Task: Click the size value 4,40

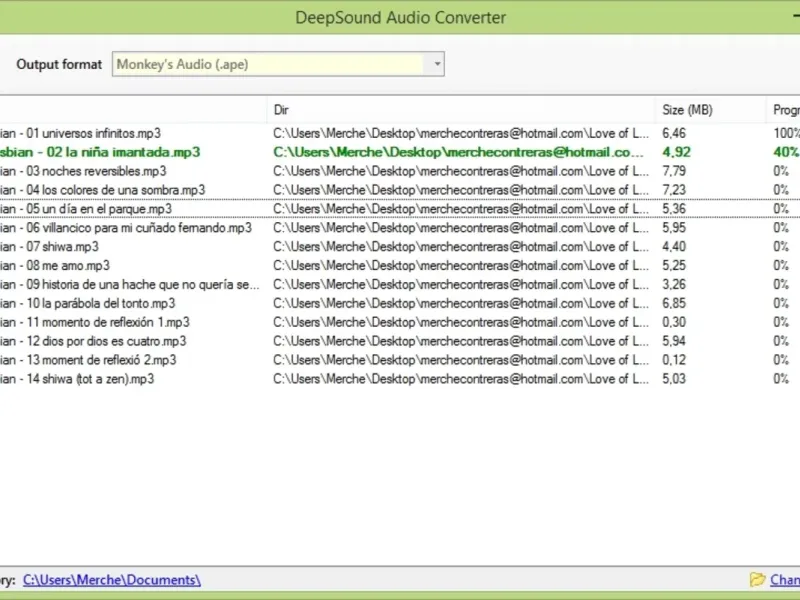Action: 674,246
